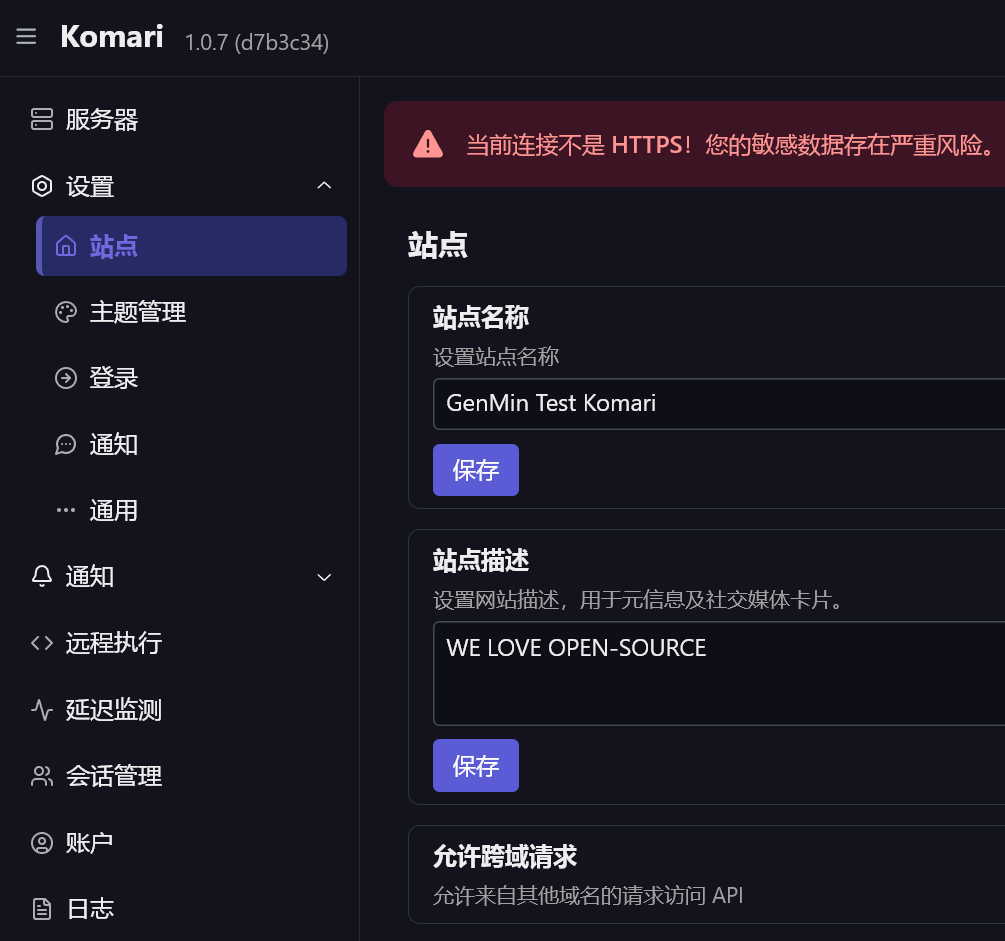Click the 延迟监测 pulse icon
The width and height of the screenshot is (1005, 941).
(x=41, y=710)
